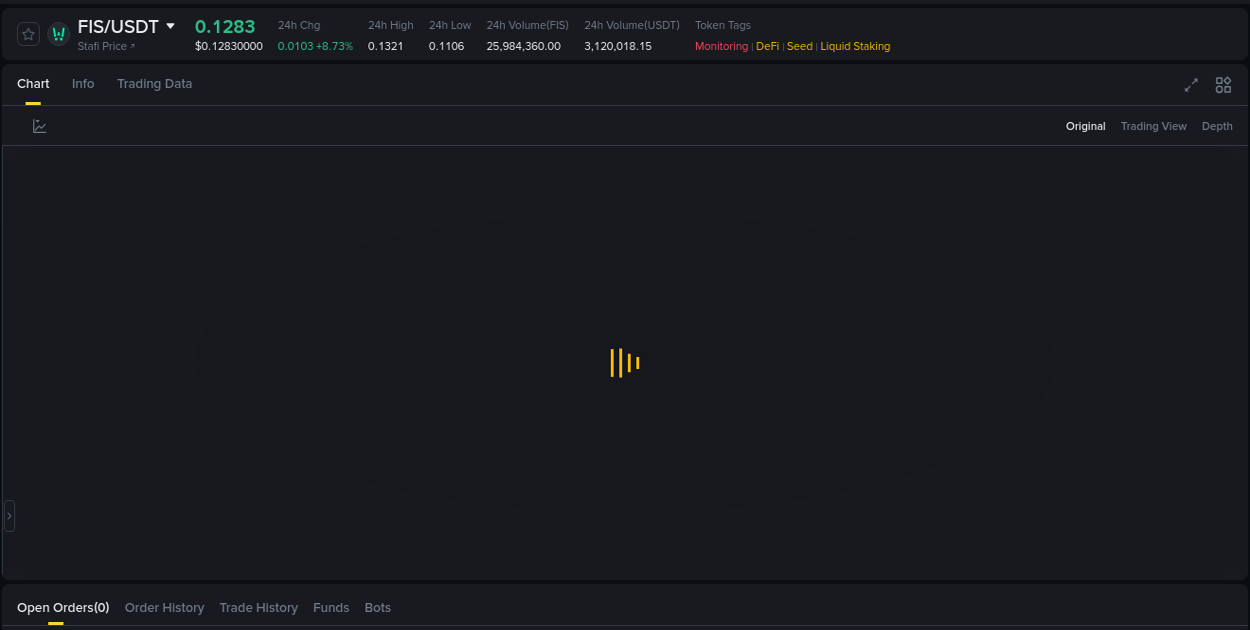Enable the Trading View chart mode
Viewport: 1250px width, 630px height.
click(x=1153, y=126)
